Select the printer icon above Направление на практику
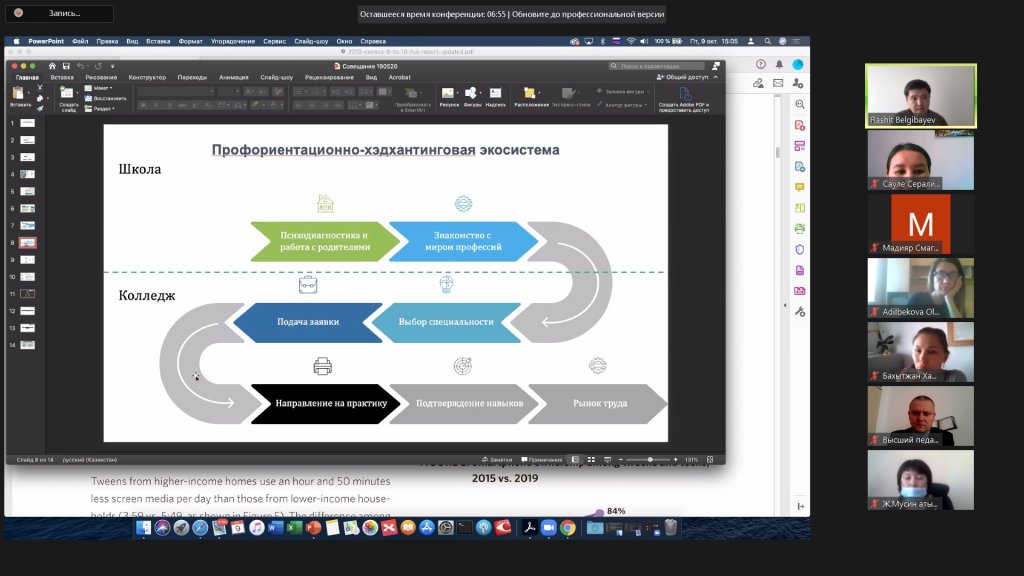This screenshot has height=576, width=1024. pos(323,366)
